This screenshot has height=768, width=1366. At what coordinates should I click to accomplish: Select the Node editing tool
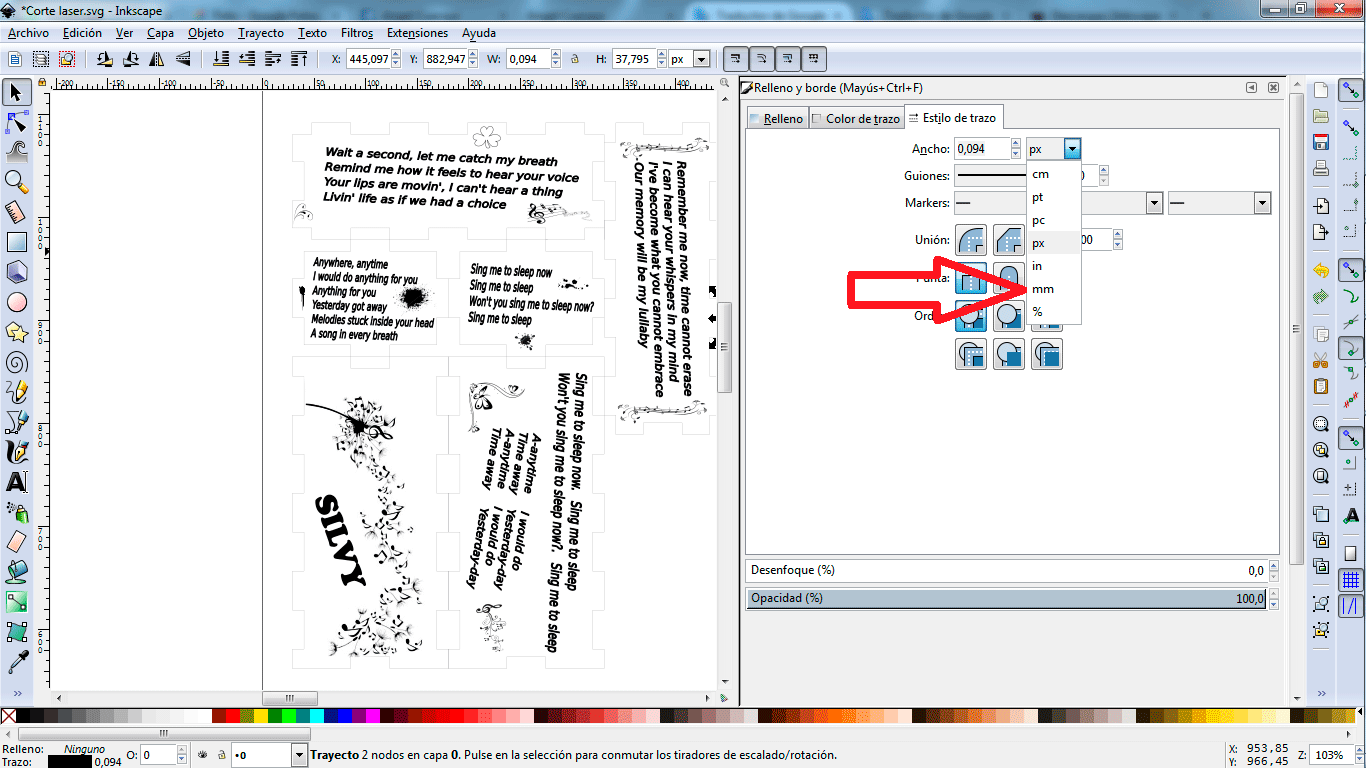16,123
